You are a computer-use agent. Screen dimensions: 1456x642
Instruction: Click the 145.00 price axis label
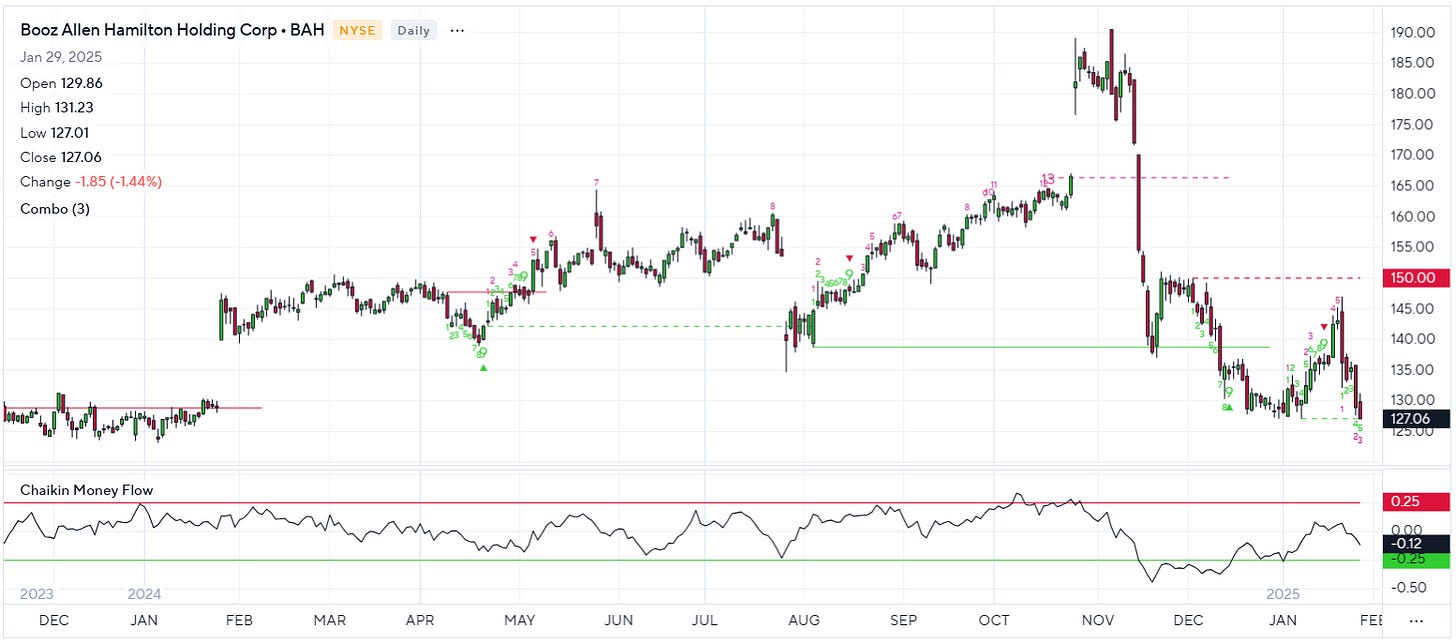click(1414, 309)
